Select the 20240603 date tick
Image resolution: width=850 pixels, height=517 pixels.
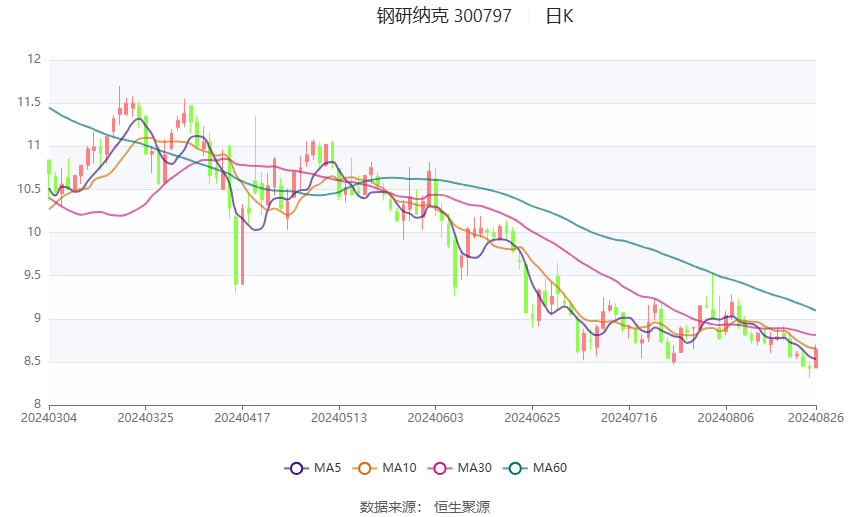pyautogui.click(x=435, y=418)
